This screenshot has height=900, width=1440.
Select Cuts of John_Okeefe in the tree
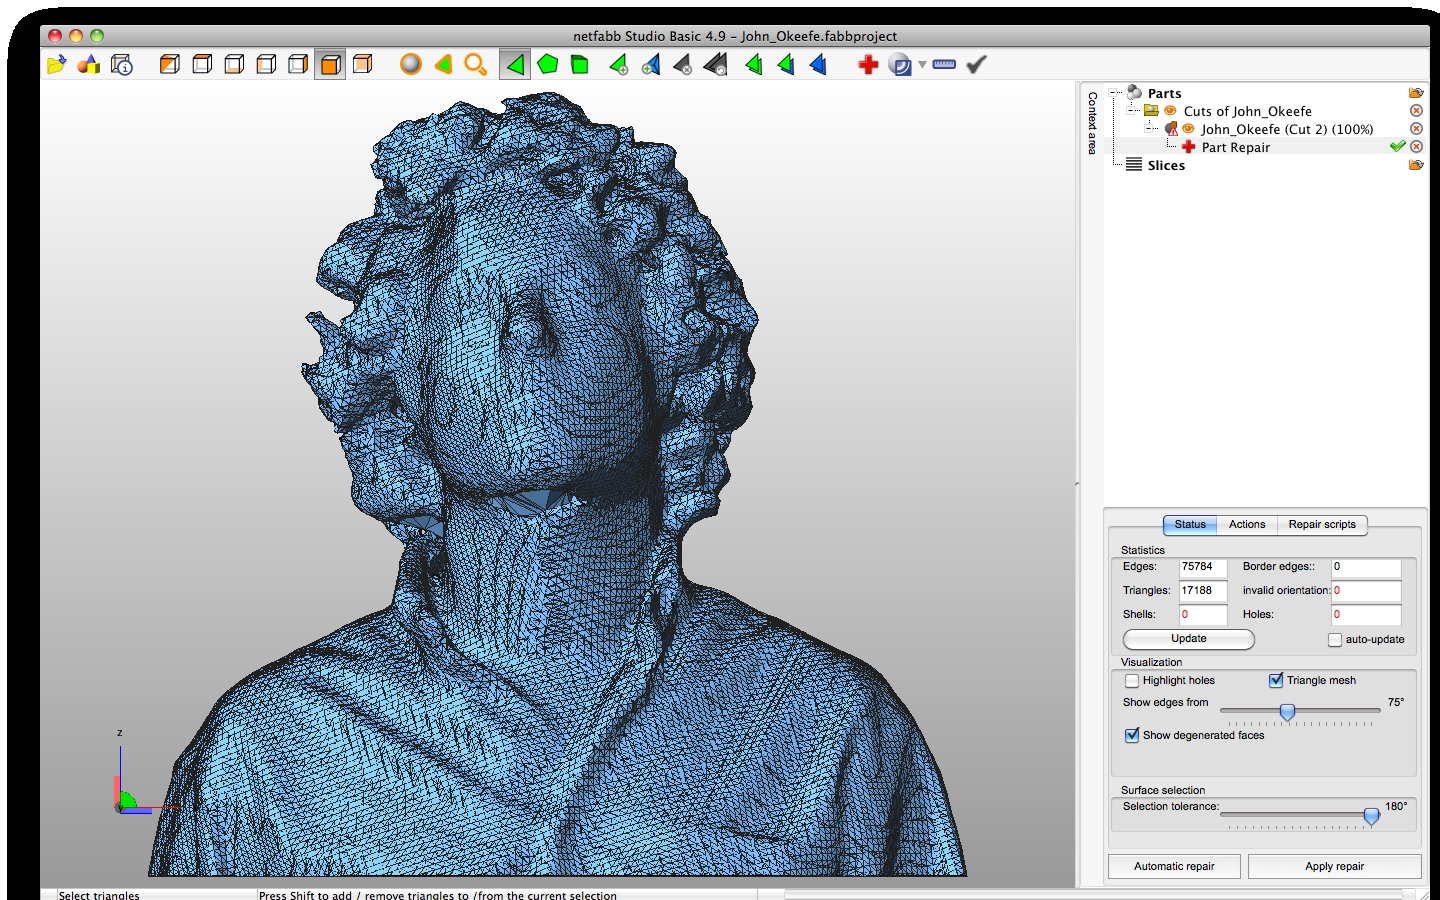pos(1248,111)
